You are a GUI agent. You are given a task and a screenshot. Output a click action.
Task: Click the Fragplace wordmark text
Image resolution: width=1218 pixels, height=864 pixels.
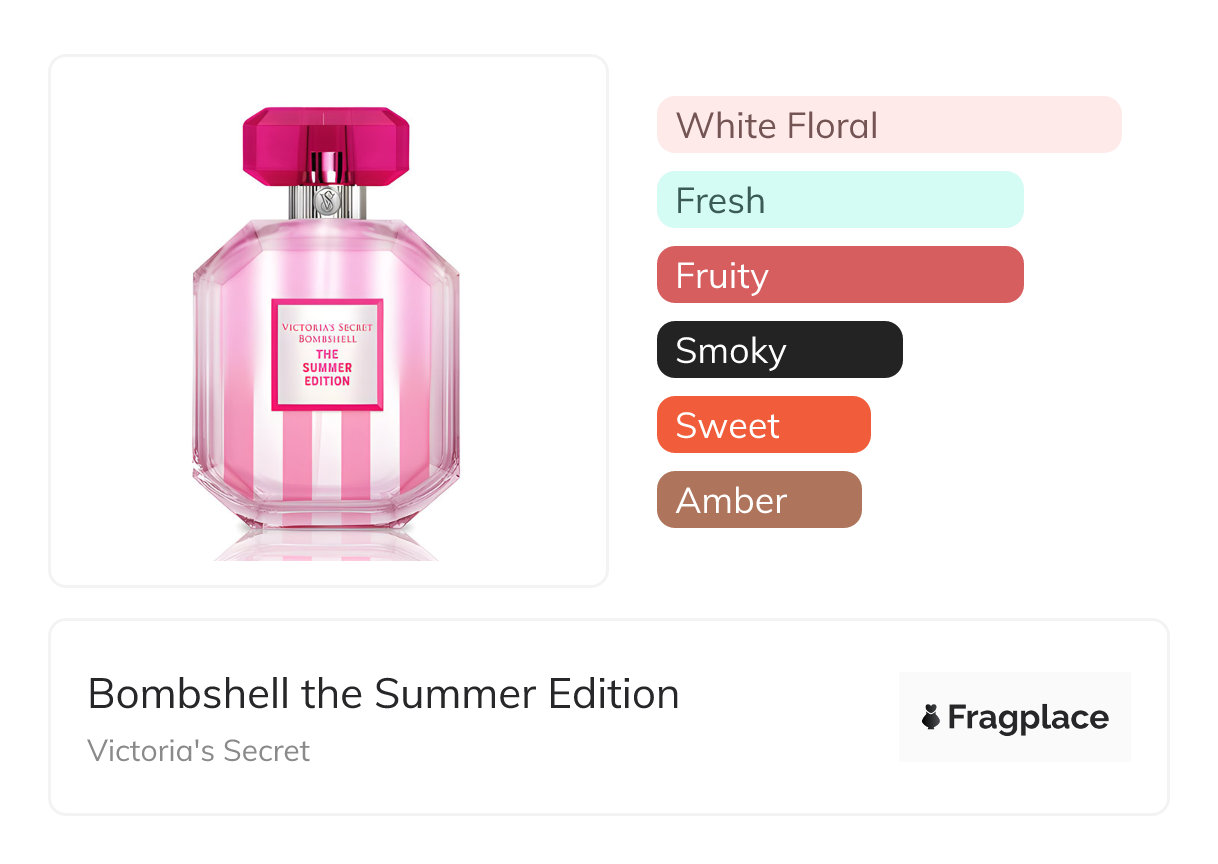1028,718
